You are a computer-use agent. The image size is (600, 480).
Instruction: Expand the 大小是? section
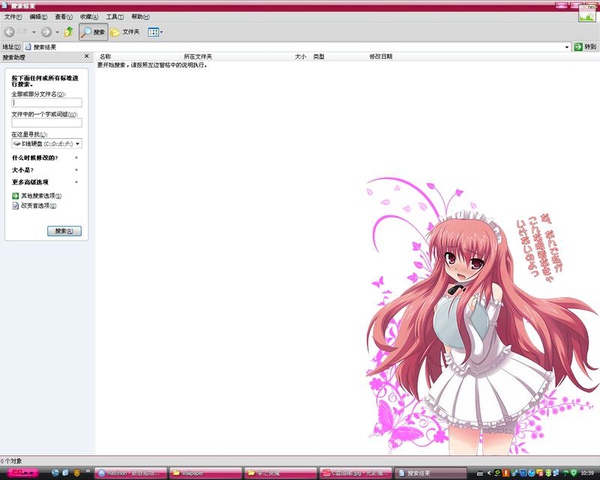pyautogui.click(x=45, y=170)
